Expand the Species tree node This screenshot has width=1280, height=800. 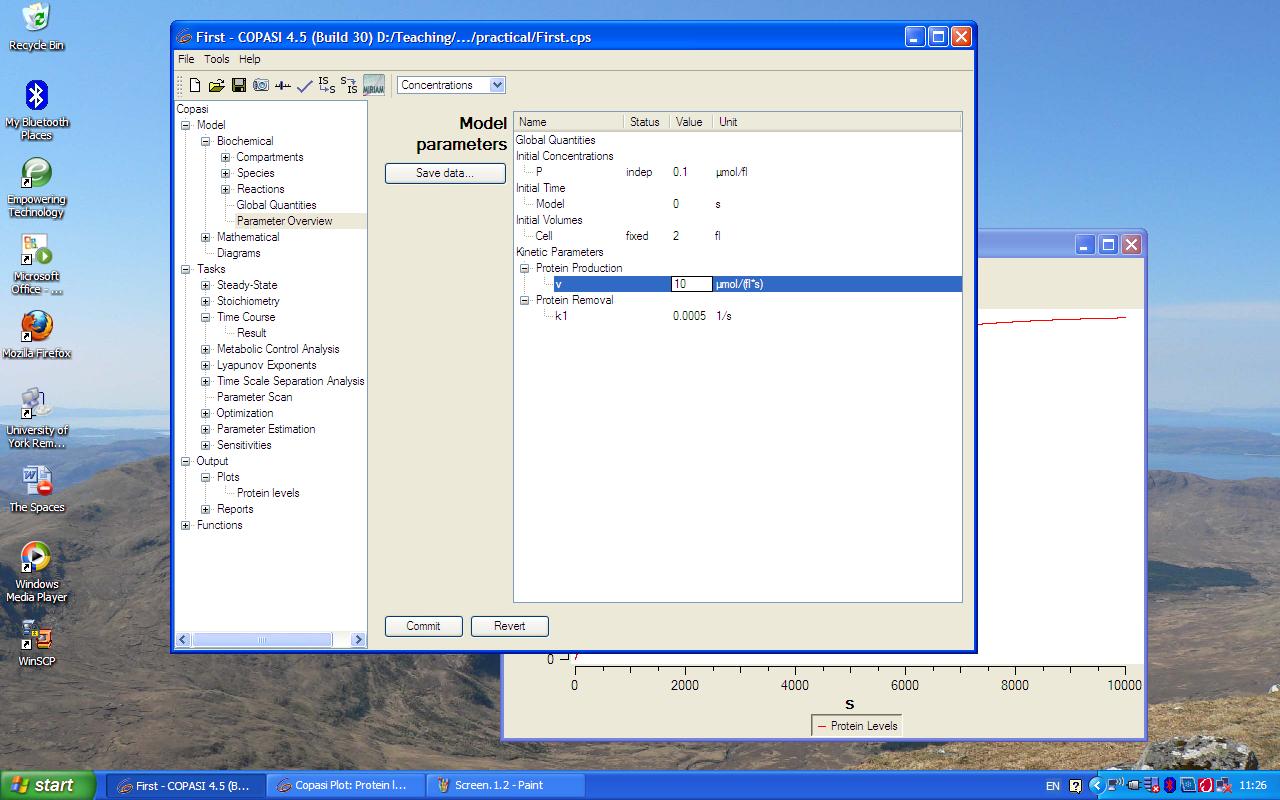pyautogui.click(x=226, y=173)
